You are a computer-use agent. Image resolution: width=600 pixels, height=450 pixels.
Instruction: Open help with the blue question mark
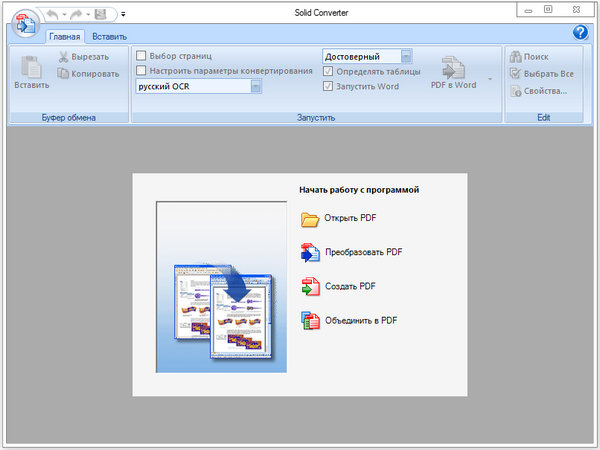pos(580,33)
